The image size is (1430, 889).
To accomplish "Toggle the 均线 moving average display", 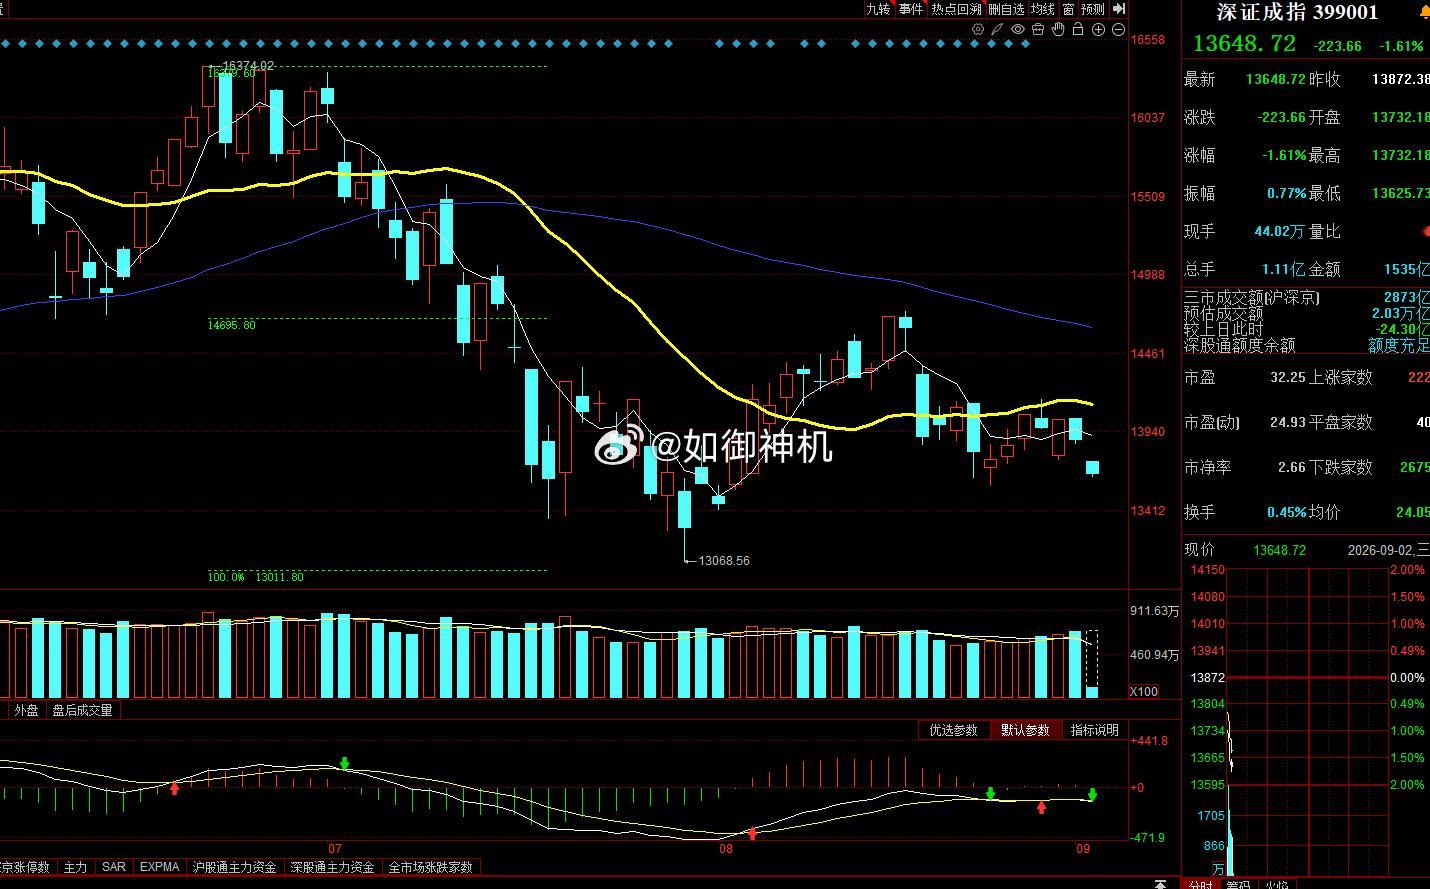I will (x=1043, y=9).
